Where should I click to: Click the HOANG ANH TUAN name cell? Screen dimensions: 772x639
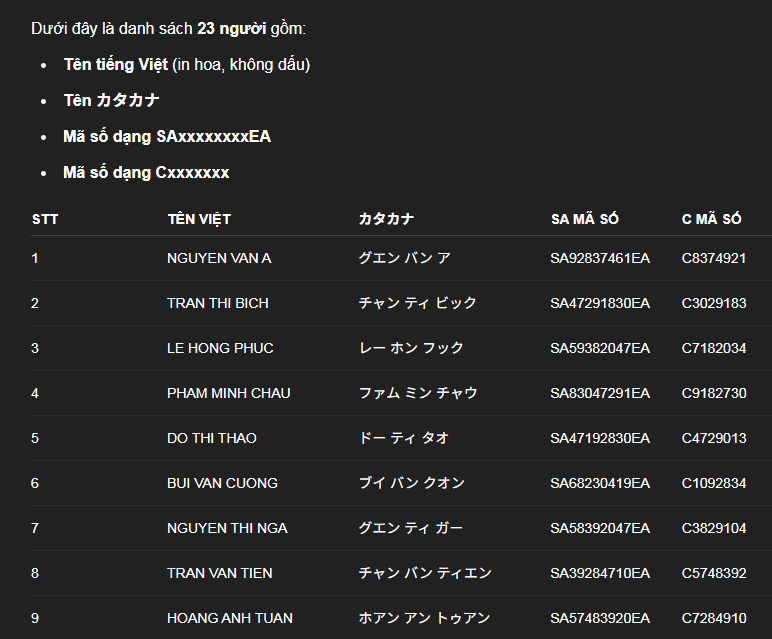coord(230,618)
